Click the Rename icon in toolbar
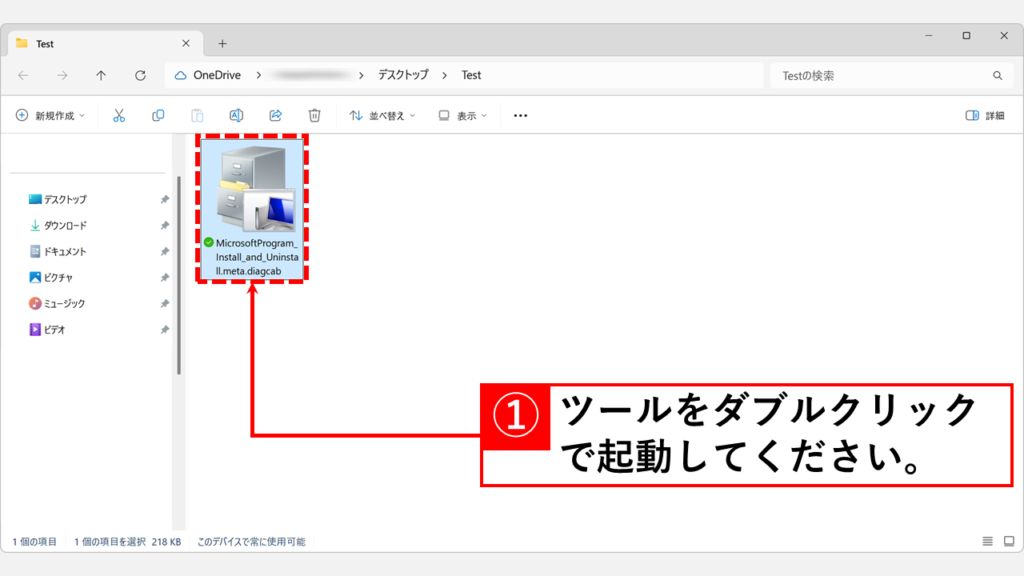 coord(236,116)
